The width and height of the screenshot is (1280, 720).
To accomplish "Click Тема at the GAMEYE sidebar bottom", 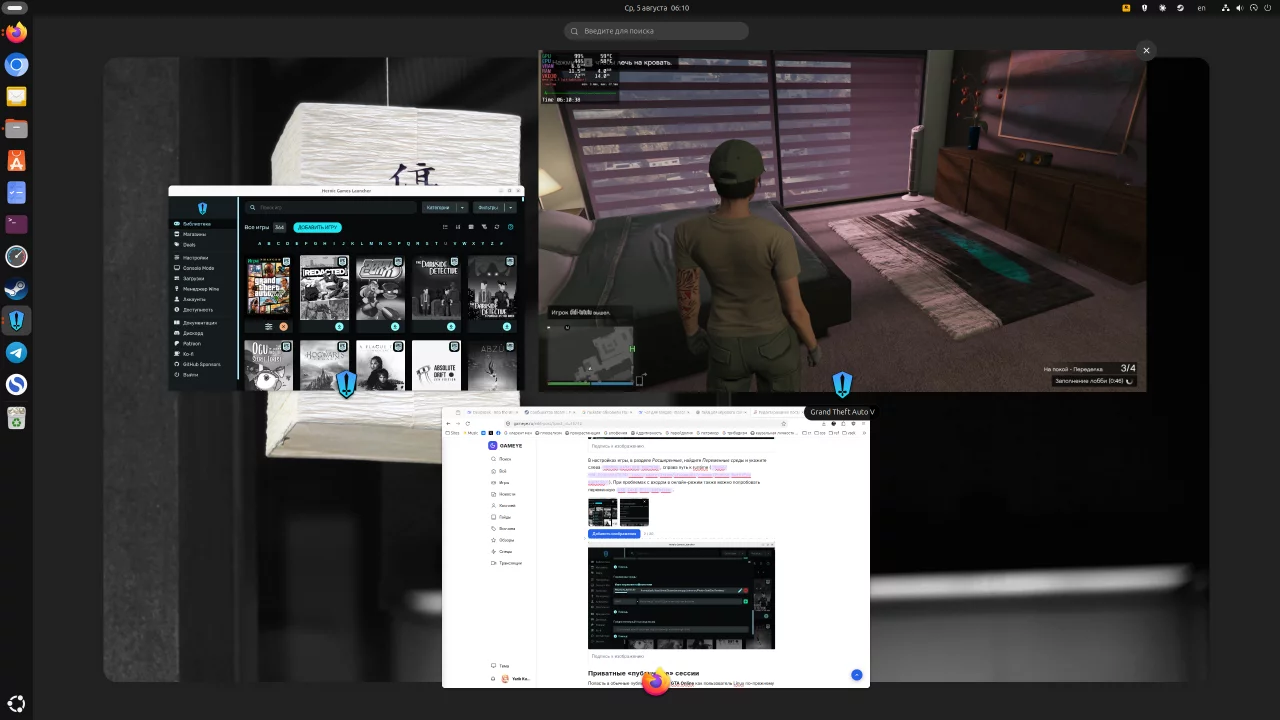I will click(x=500, y=666).
